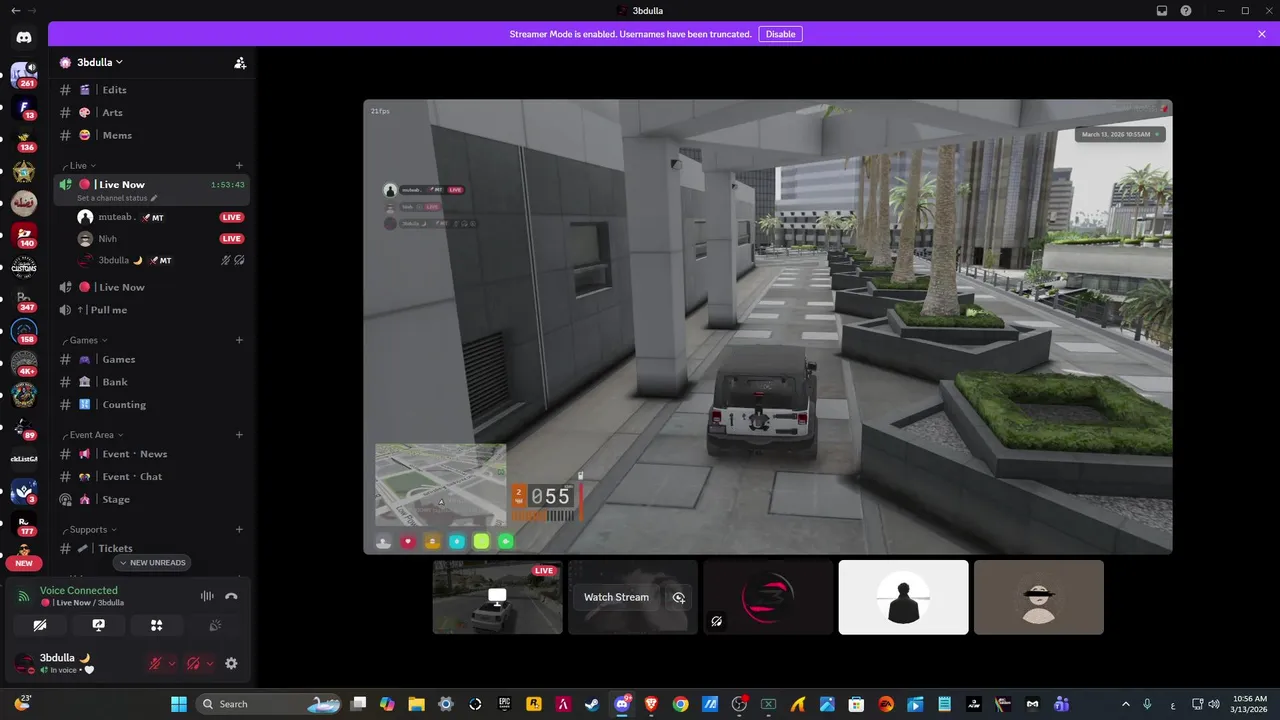The height and width of the screenshot is (720, 1280).
Task: Open the Bank text channel
Action: pos(152,382)
